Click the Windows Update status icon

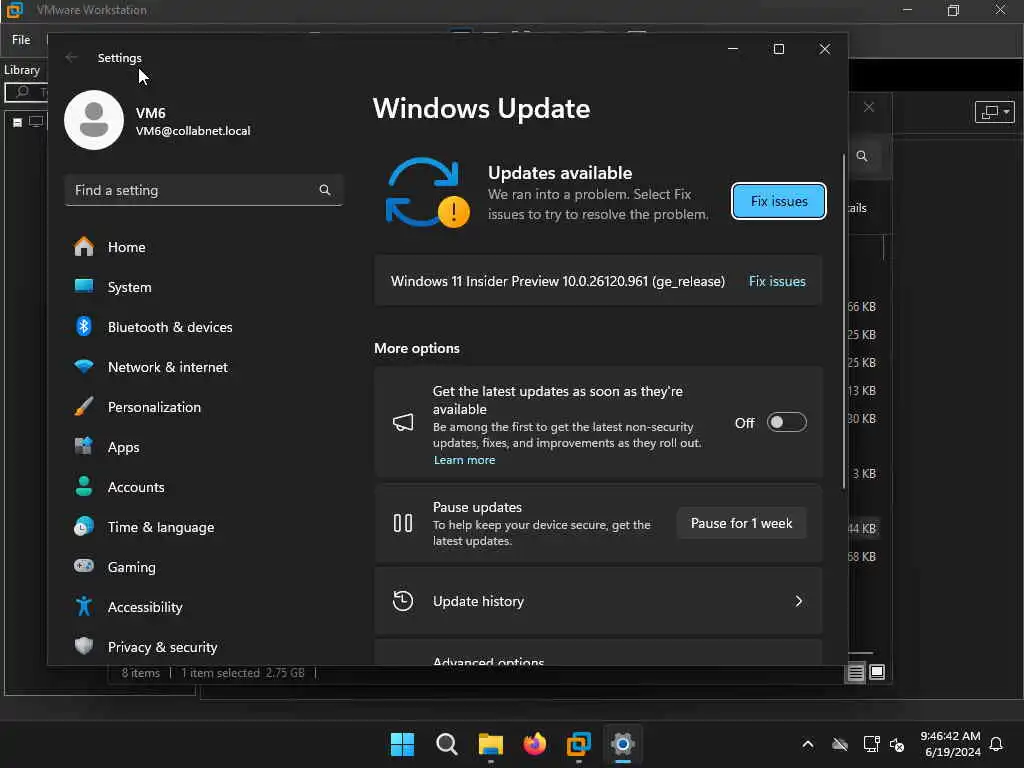click(428, 193)
